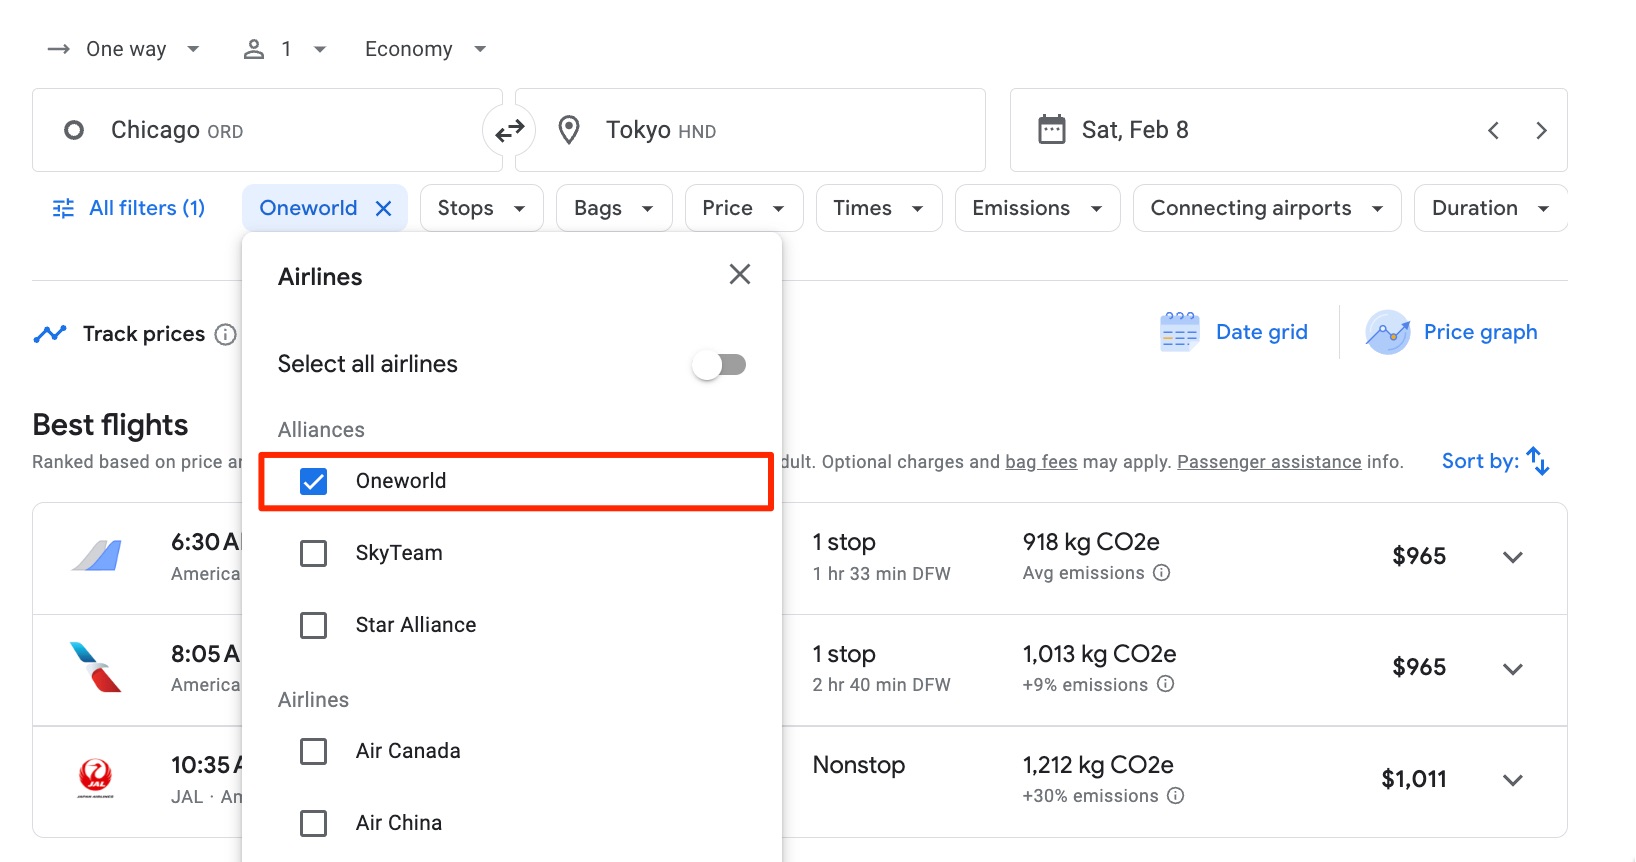Open the passenger count dropdown
Viewport: 1636px width, 862px height.
point(285,49)
